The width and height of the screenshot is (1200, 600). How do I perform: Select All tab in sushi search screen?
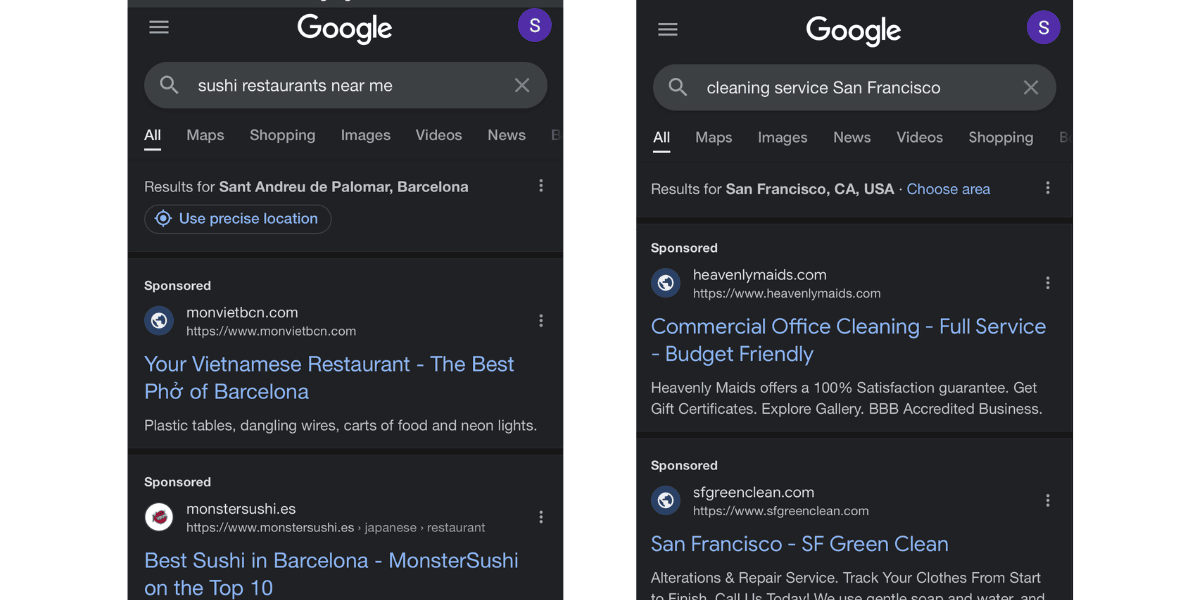[152, 135]
